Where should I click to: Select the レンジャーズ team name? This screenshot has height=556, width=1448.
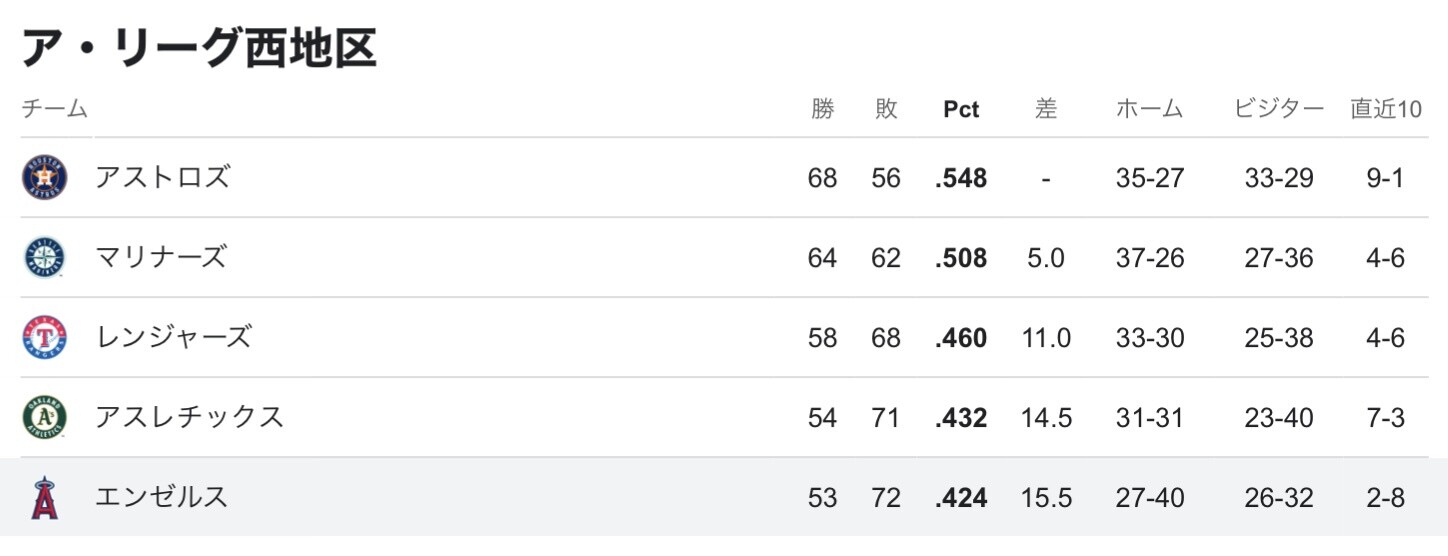[x=173, y=338]
